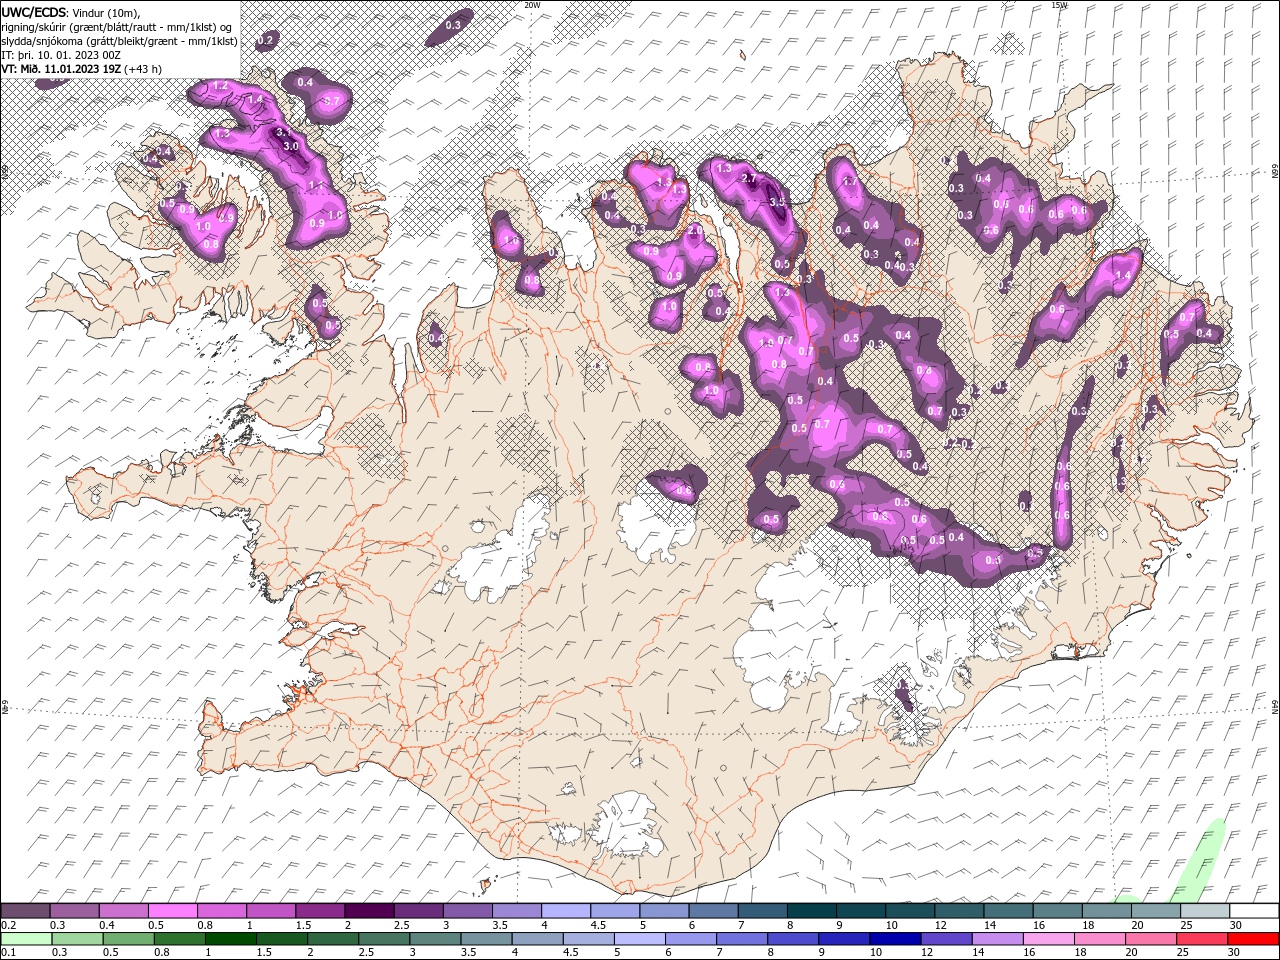Click rain legend swatch labeled 1.5
1280x960 pixels.
click(x=282, y=939)
